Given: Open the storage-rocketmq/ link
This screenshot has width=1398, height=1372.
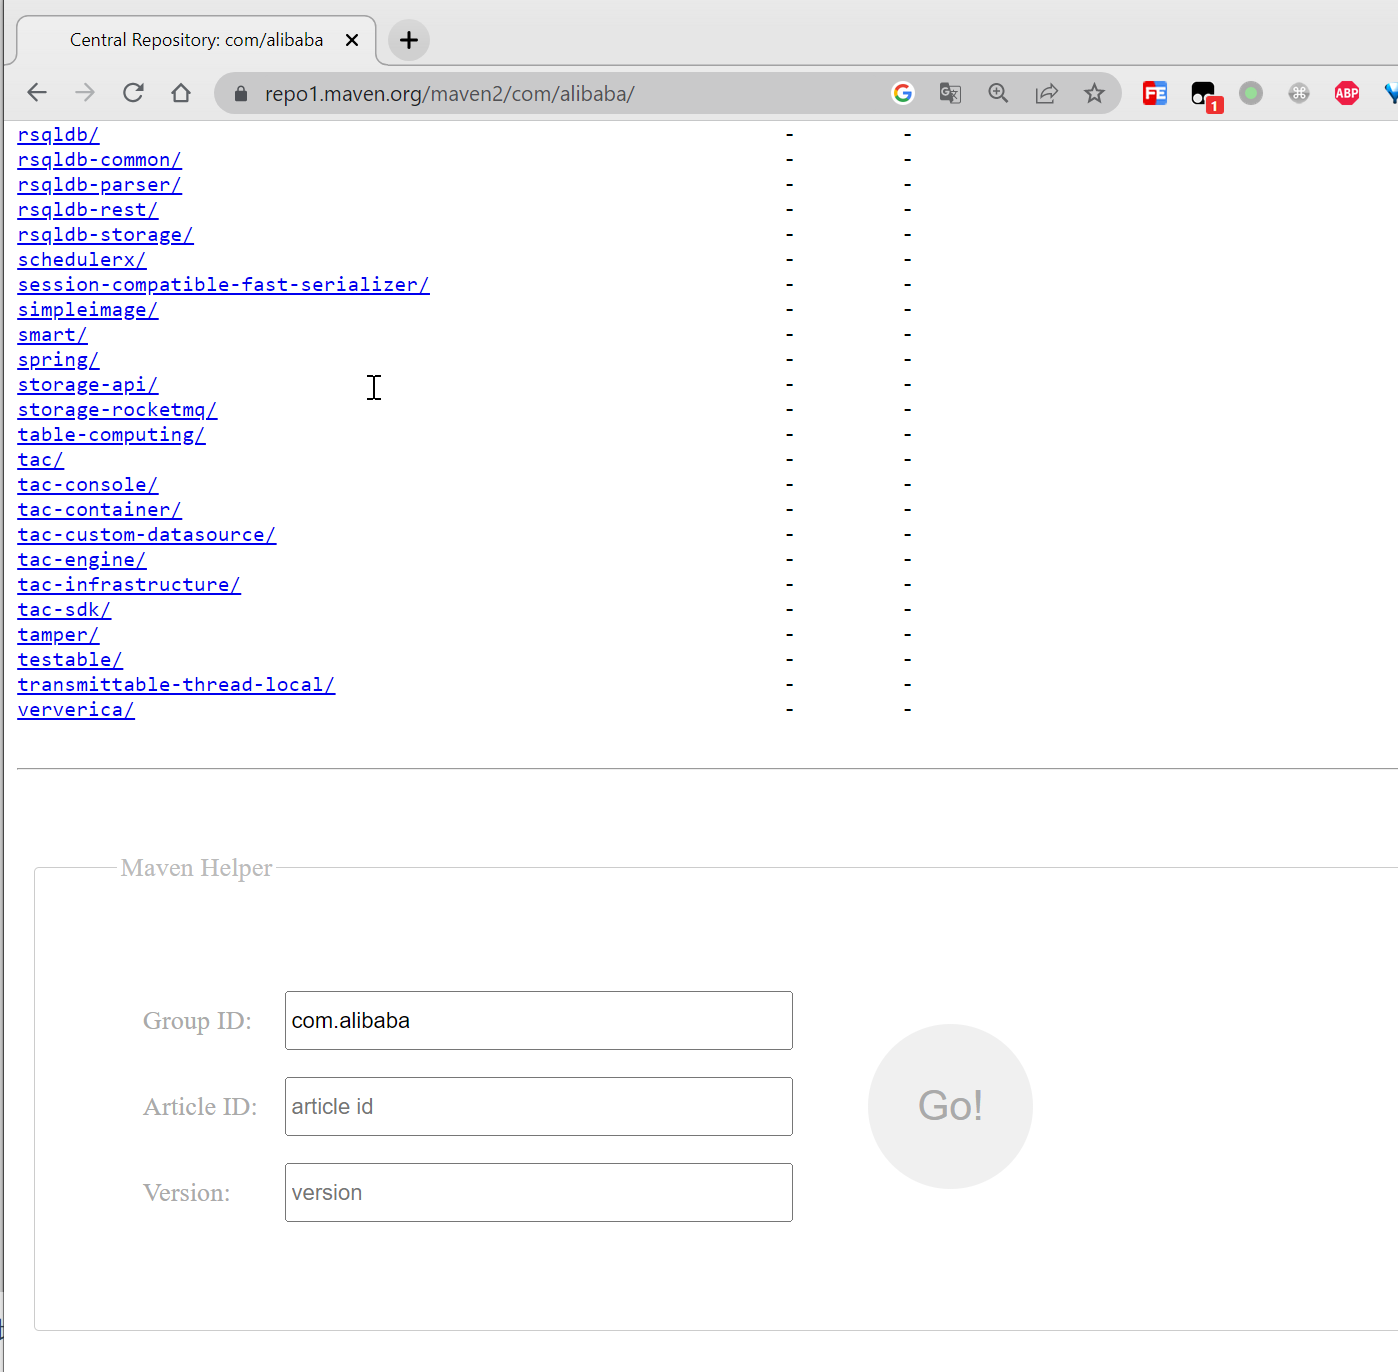Looking at the screenshot, I should (117, 410).
